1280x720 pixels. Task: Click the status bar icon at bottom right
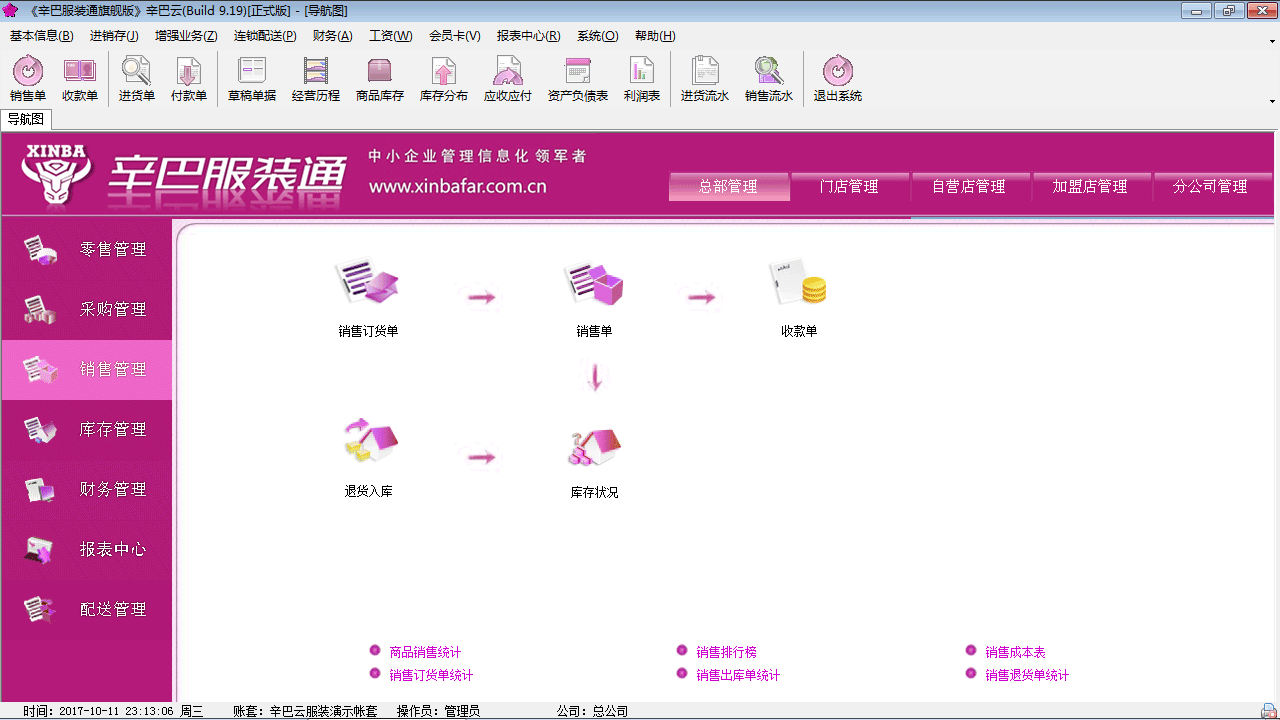click(x=1269, y=711)
